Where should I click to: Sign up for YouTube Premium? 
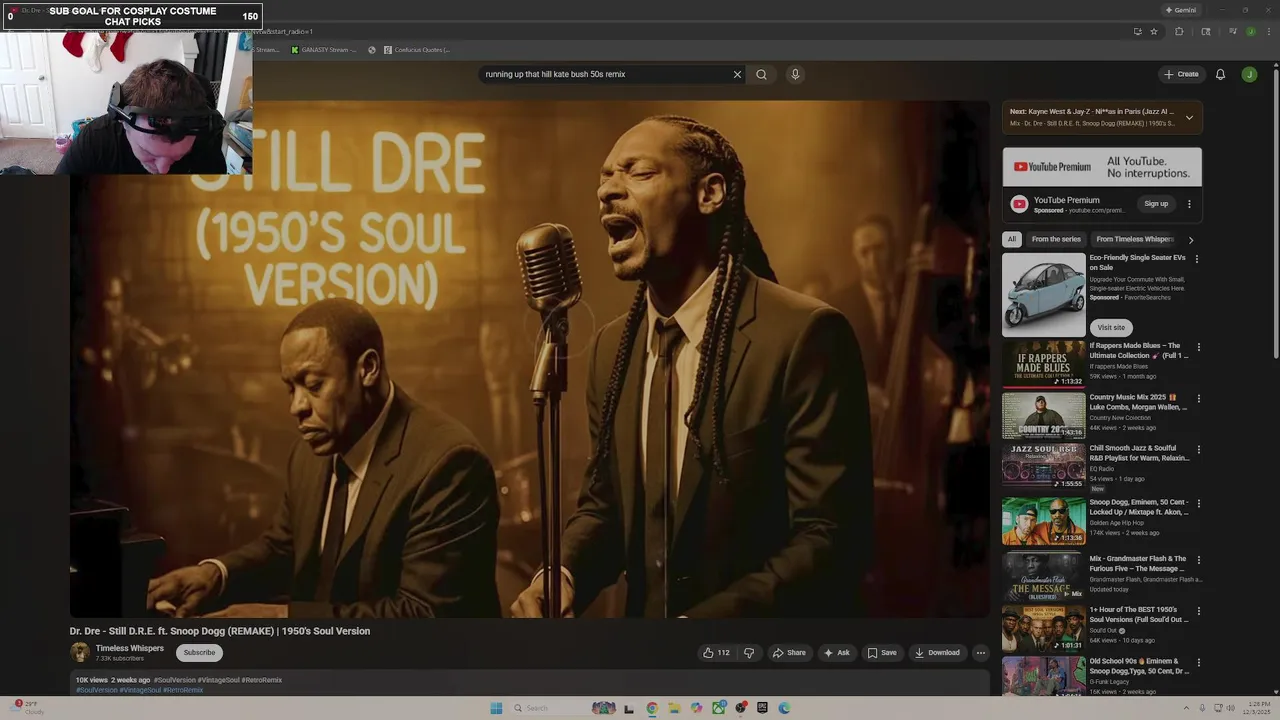(x=1156, y=204)
